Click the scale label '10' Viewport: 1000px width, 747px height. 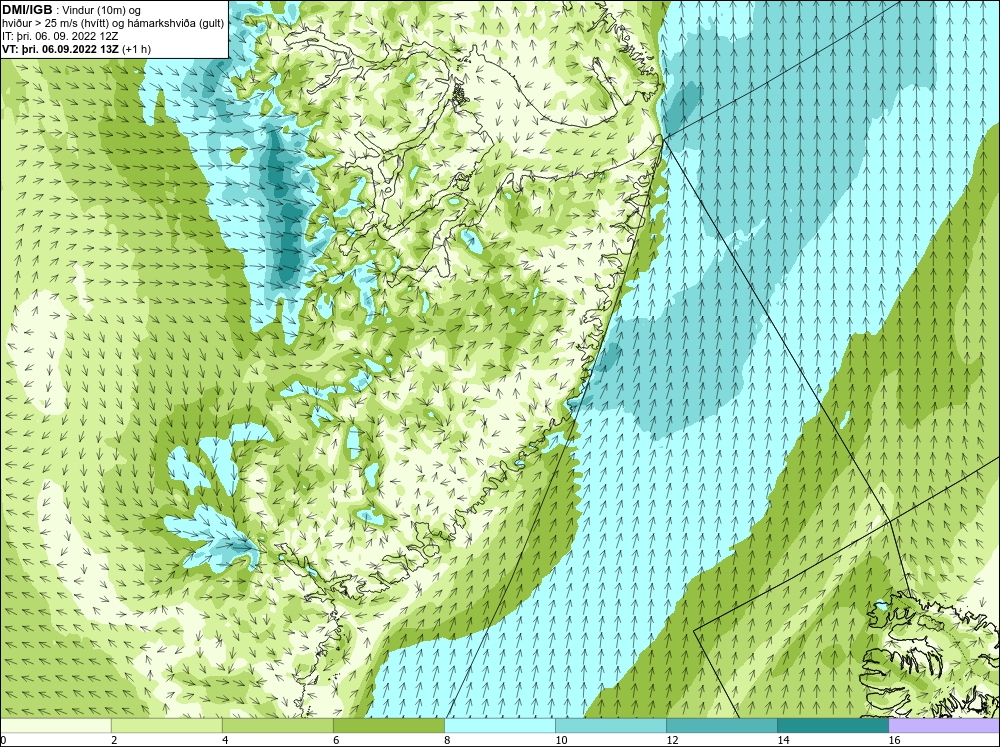(x=561, y=740)
